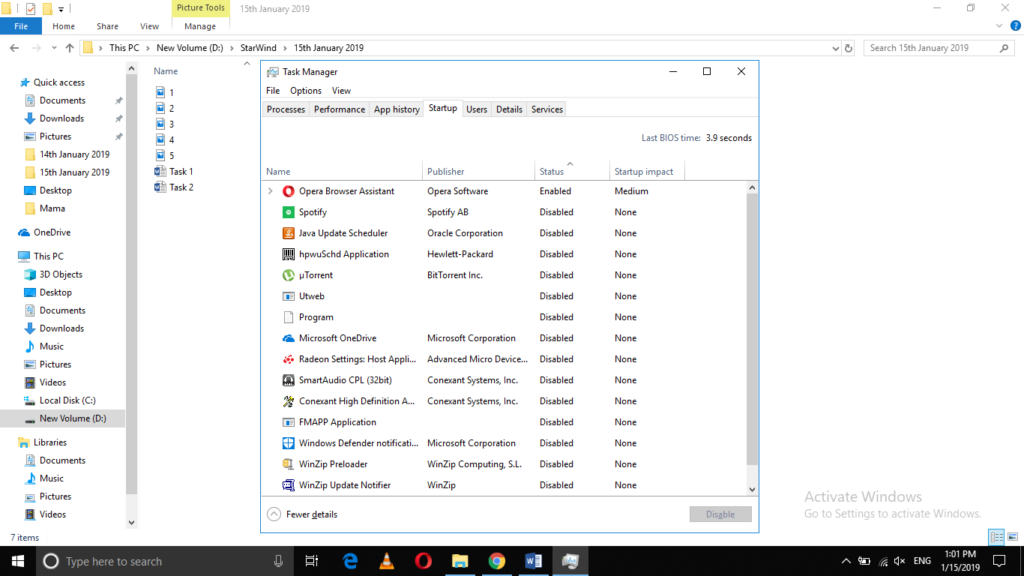Click the Cortana microphone icon

(278, 561)
